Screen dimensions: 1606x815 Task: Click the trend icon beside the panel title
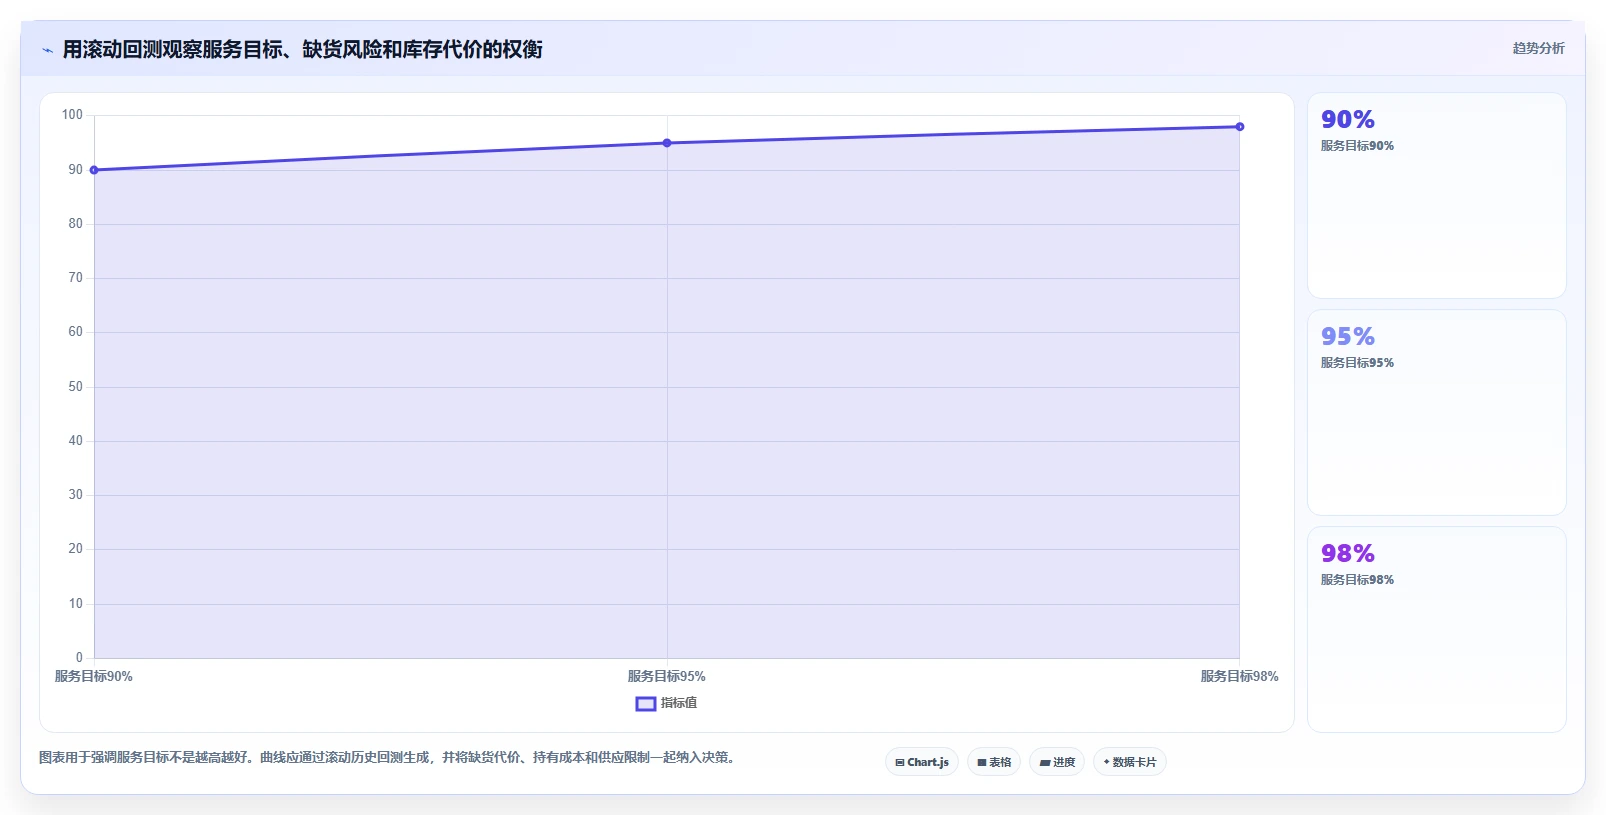[47, 50]
